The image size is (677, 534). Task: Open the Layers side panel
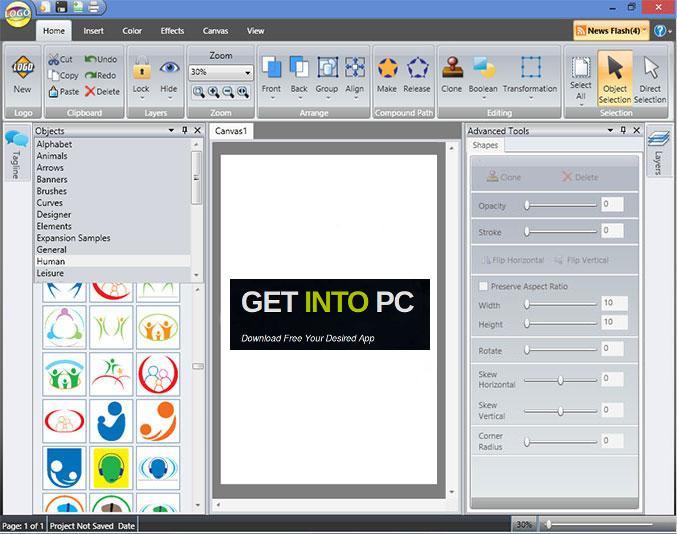658,152
